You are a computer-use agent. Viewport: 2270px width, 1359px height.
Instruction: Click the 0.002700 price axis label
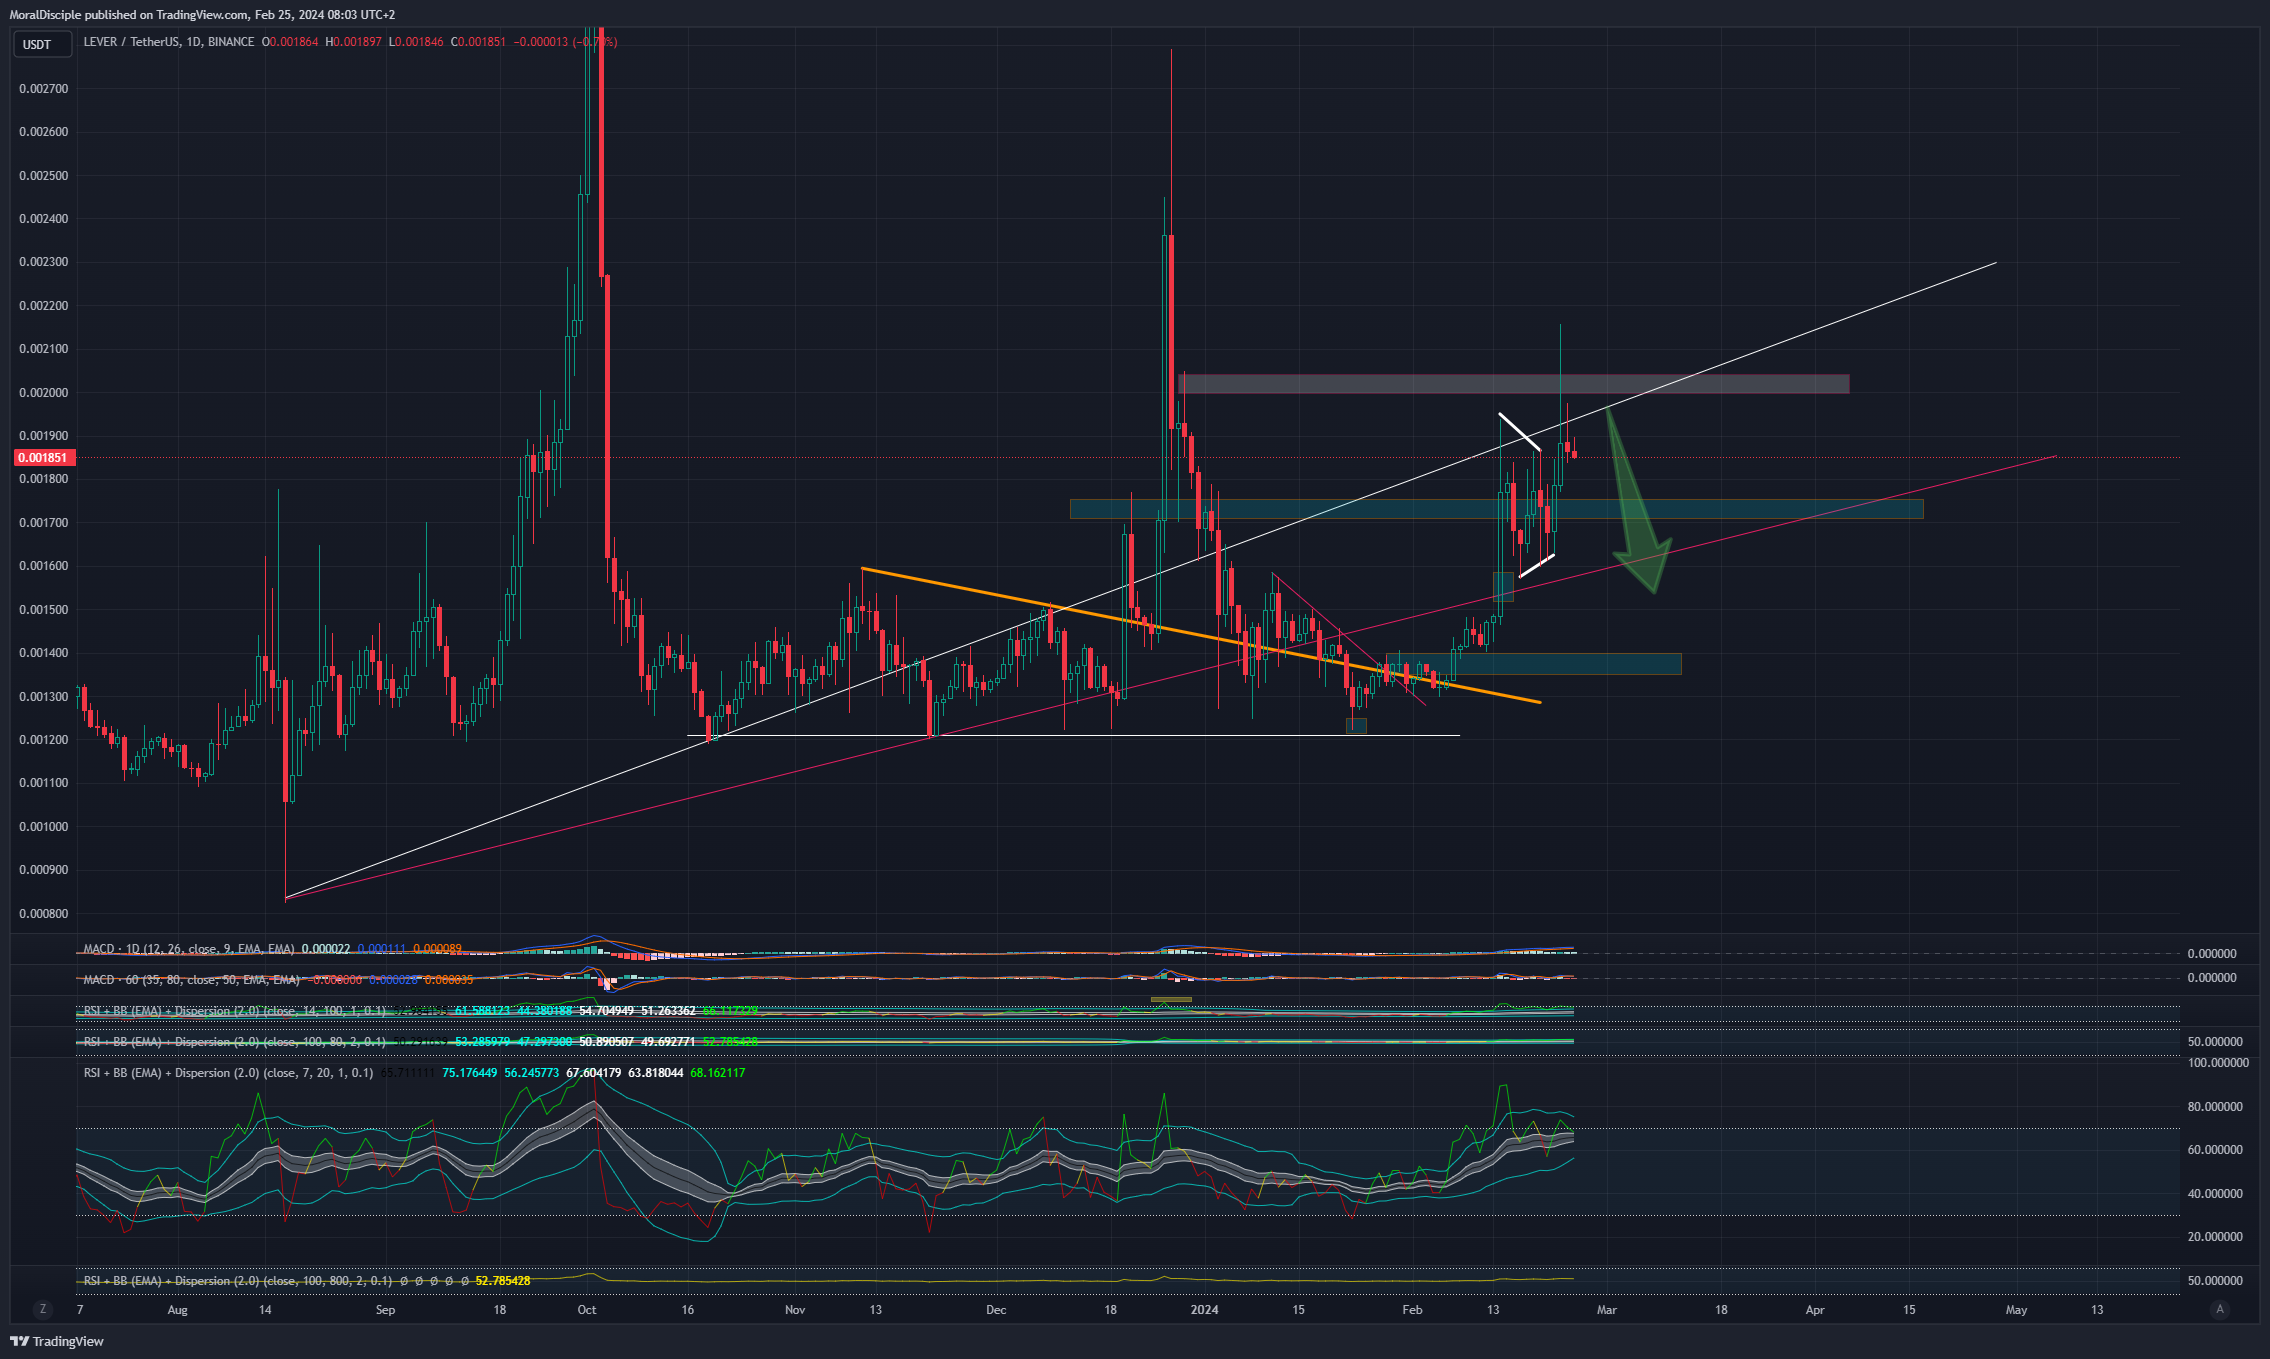point(44,89)
